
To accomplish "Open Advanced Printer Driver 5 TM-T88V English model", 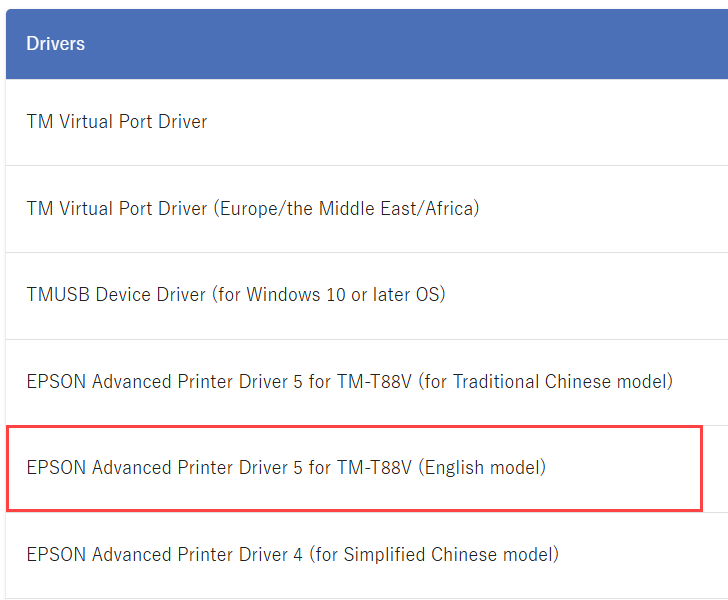I will coord(286,468).
